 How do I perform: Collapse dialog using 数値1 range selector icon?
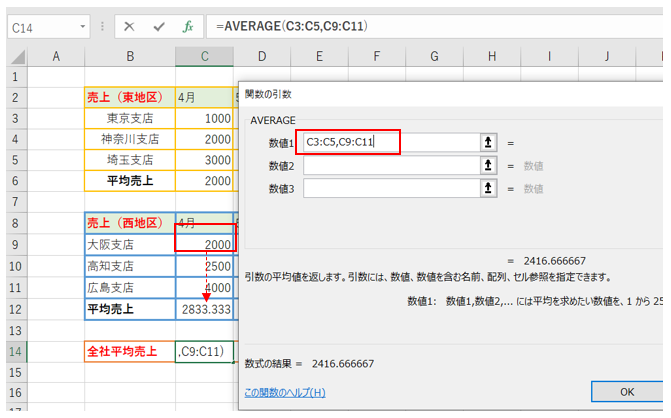[x=487, y=142]
